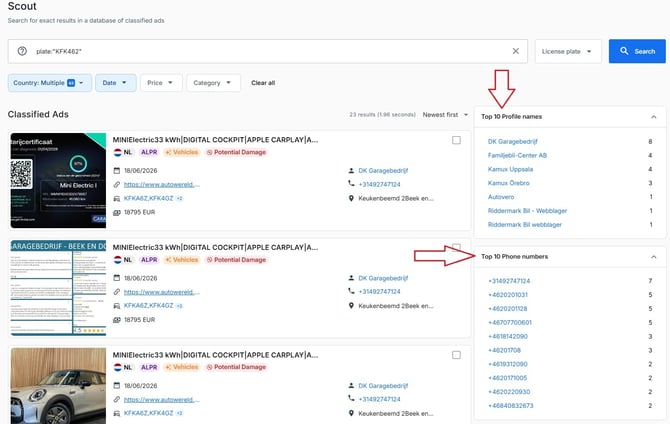The image size is (670, 424).
Task: Click phone +31492747124 in first ad
Action: [379, 185]
